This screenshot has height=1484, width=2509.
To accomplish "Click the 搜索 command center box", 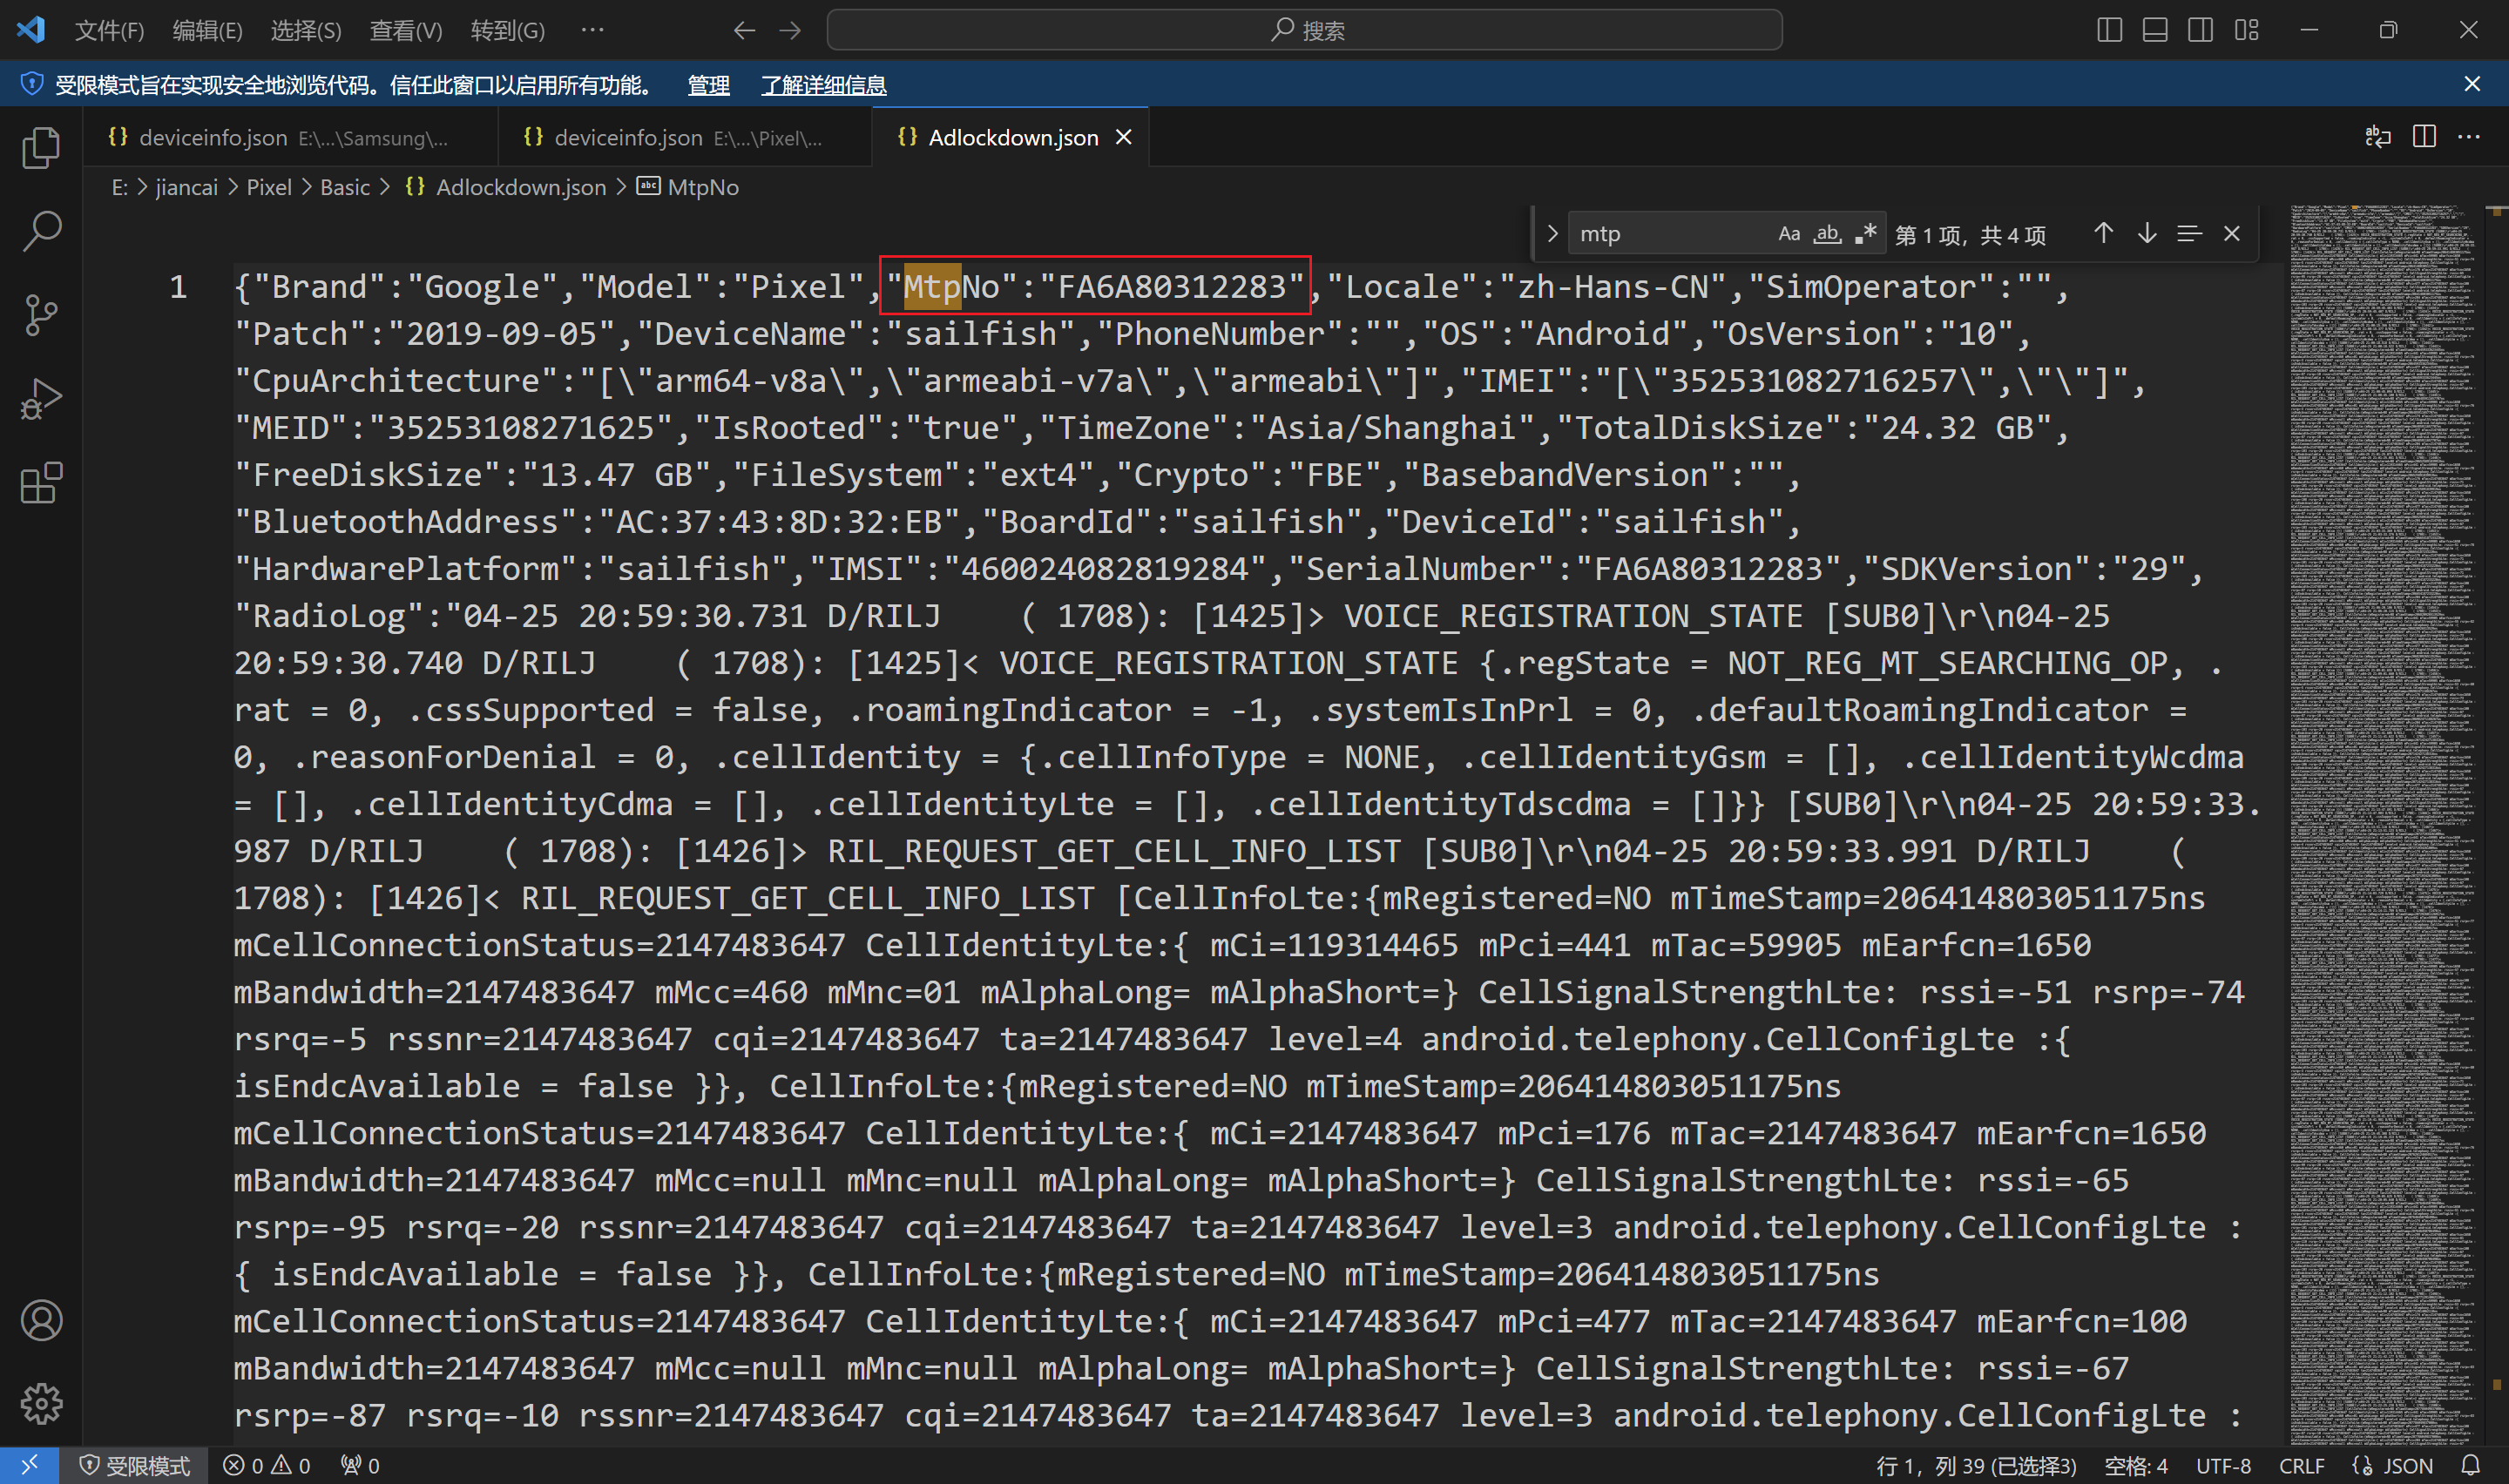I will click(x=1304, y=30).
